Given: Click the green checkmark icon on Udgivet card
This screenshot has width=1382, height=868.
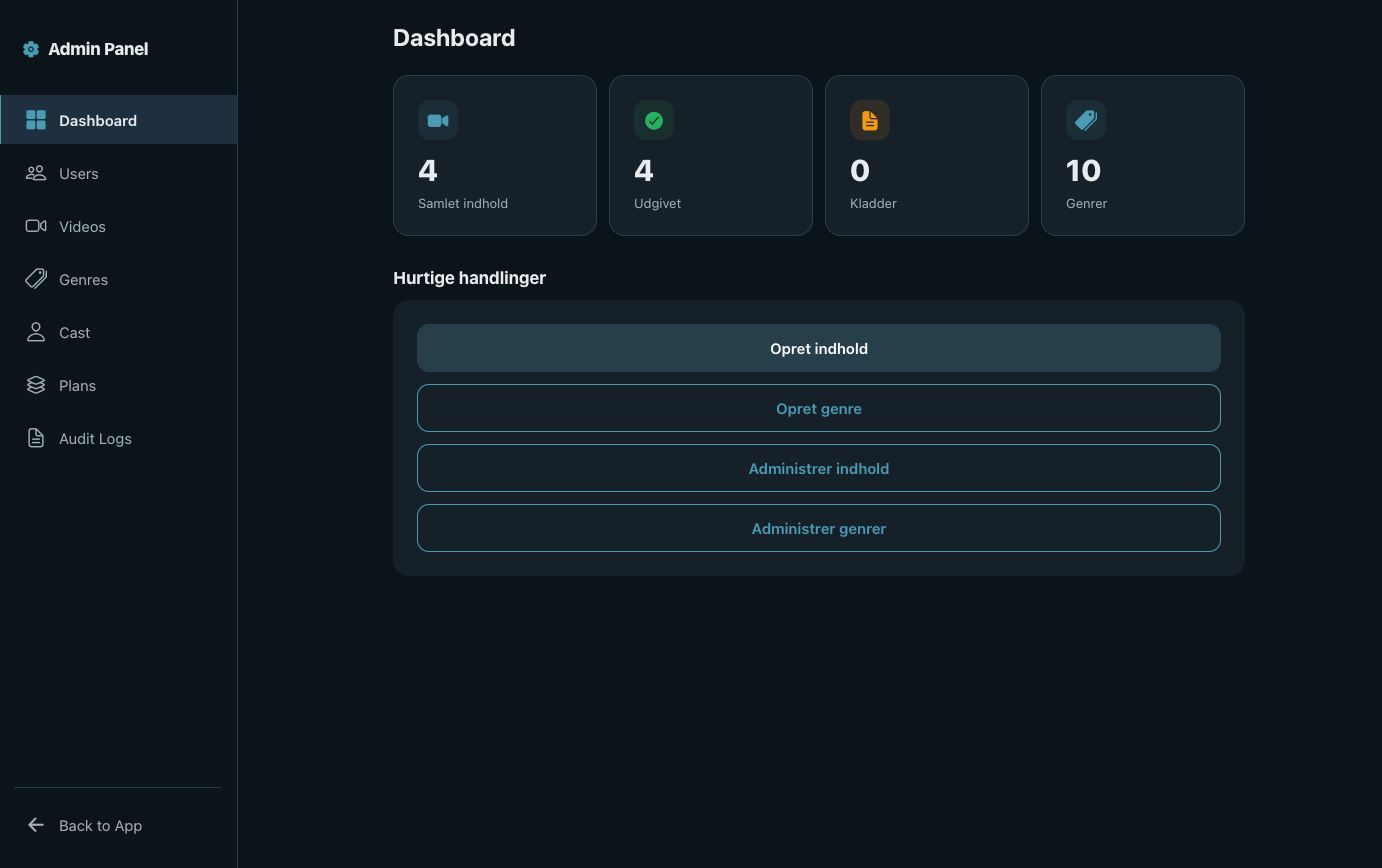Looking at the screenshot, I should (x=654, y=120).
